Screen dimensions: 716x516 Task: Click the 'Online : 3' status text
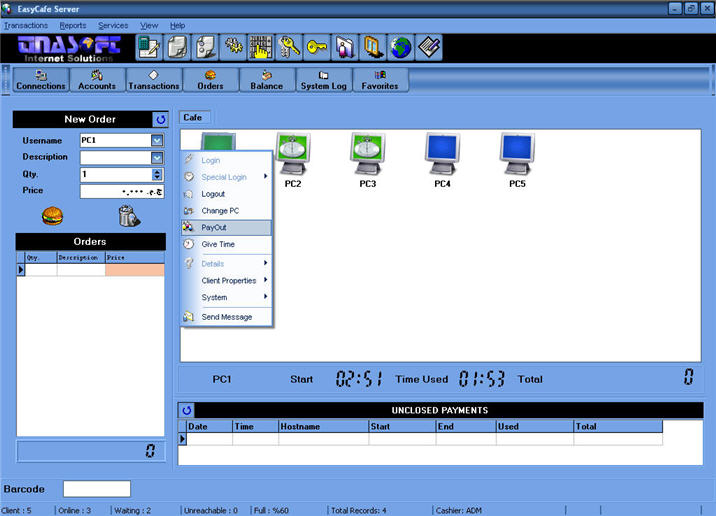click(x=74, y=511)
